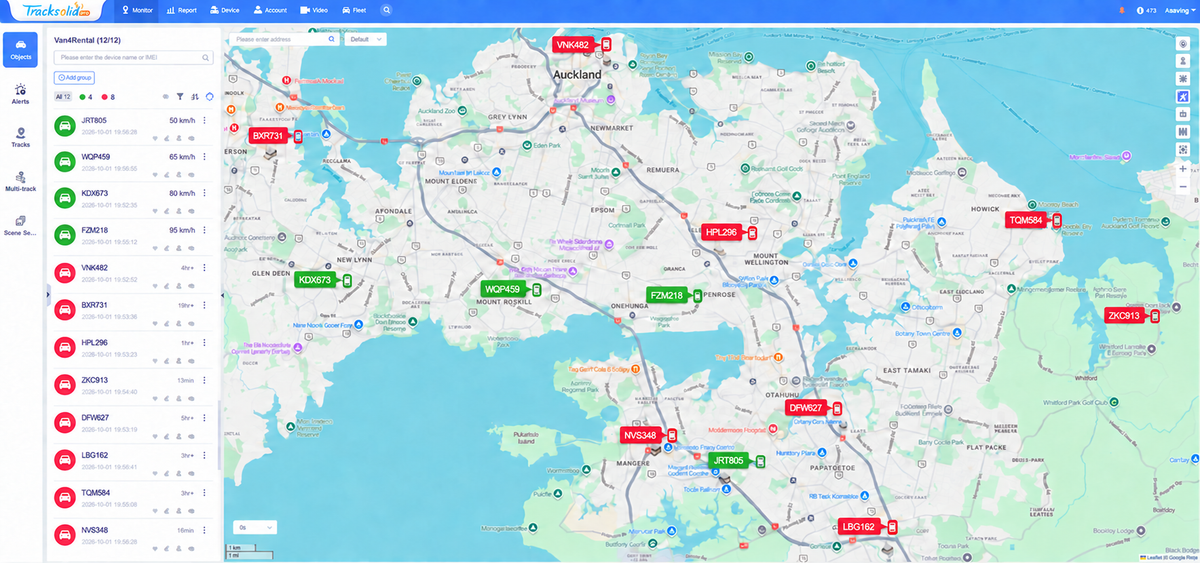1200x563 pixels.
Task: Open the Scene Se... sidebar item
Action: pyautogui.click(x=21, y=224)
